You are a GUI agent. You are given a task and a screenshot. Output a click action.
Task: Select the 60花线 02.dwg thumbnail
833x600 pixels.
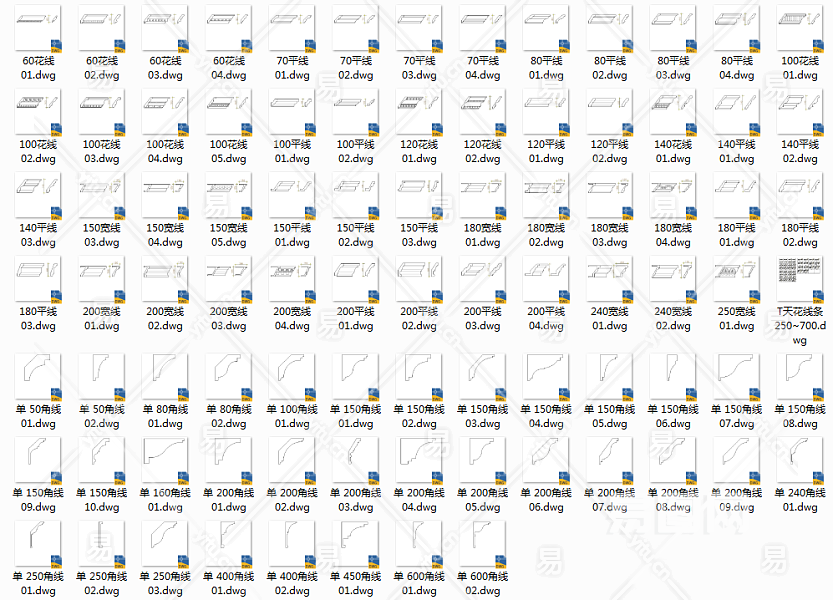point(102,29)
